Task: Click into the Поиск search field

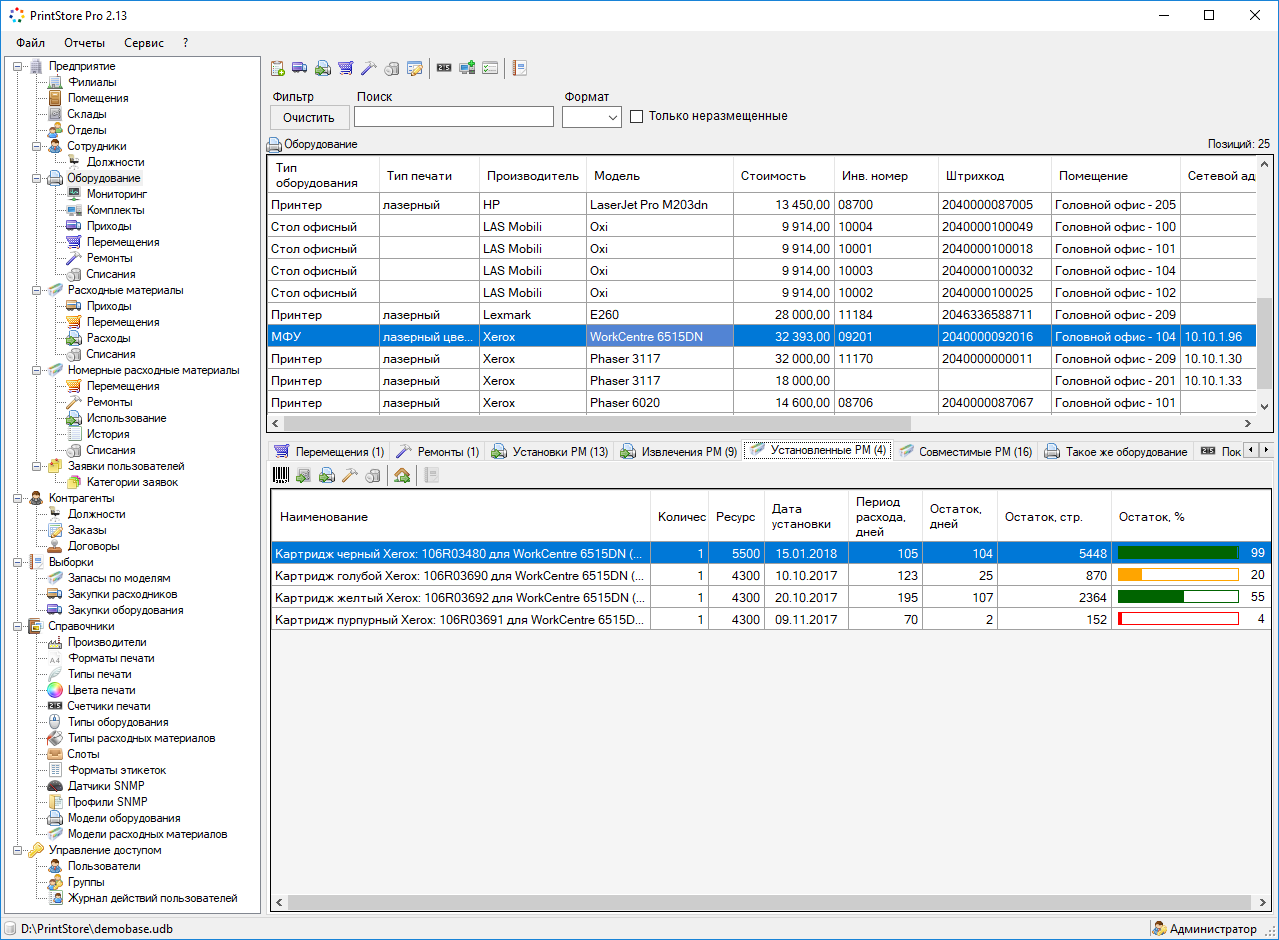Action: pos(453,118)
